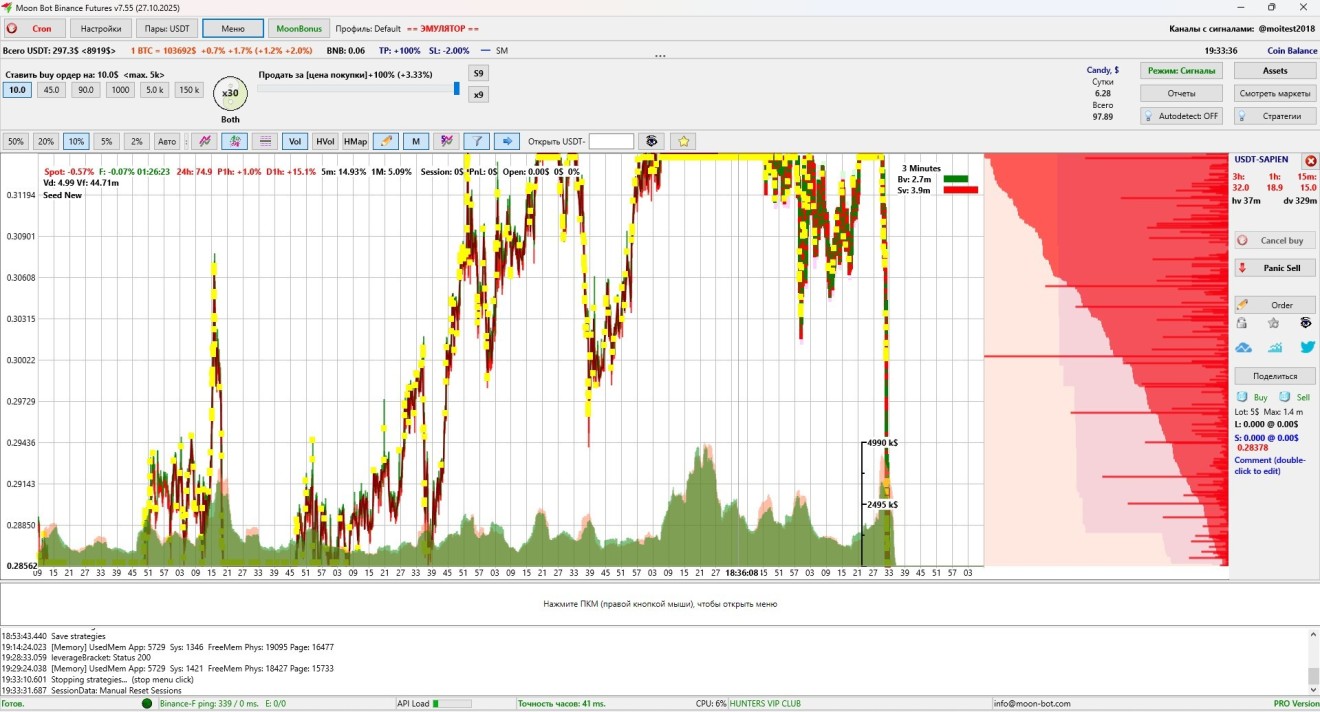The height and width of the screenshot is (712, 1320).
Task: Click Смотреть маркеты button
Action: [x=1274, y=93]
